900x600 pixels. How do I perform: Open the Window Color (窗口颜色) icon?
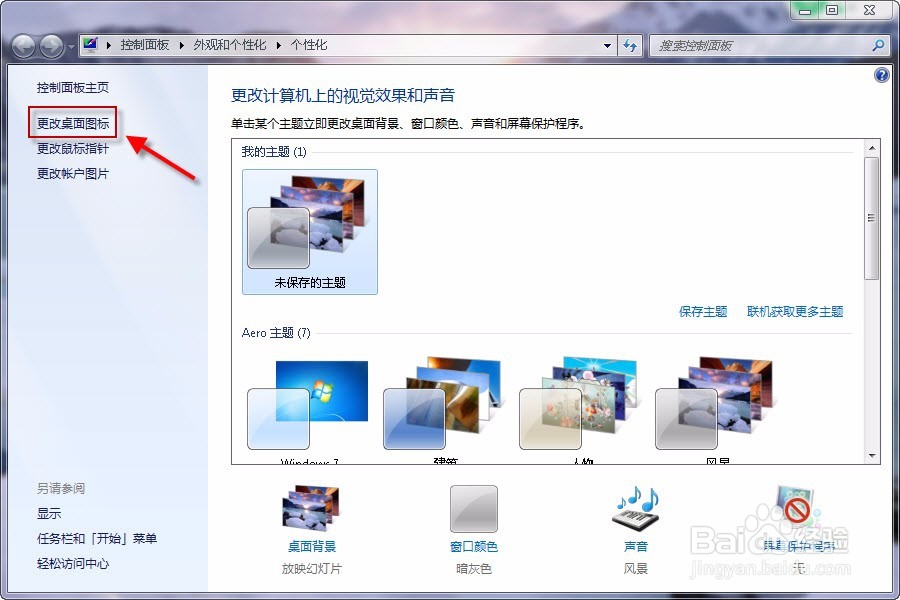(474, 509)
